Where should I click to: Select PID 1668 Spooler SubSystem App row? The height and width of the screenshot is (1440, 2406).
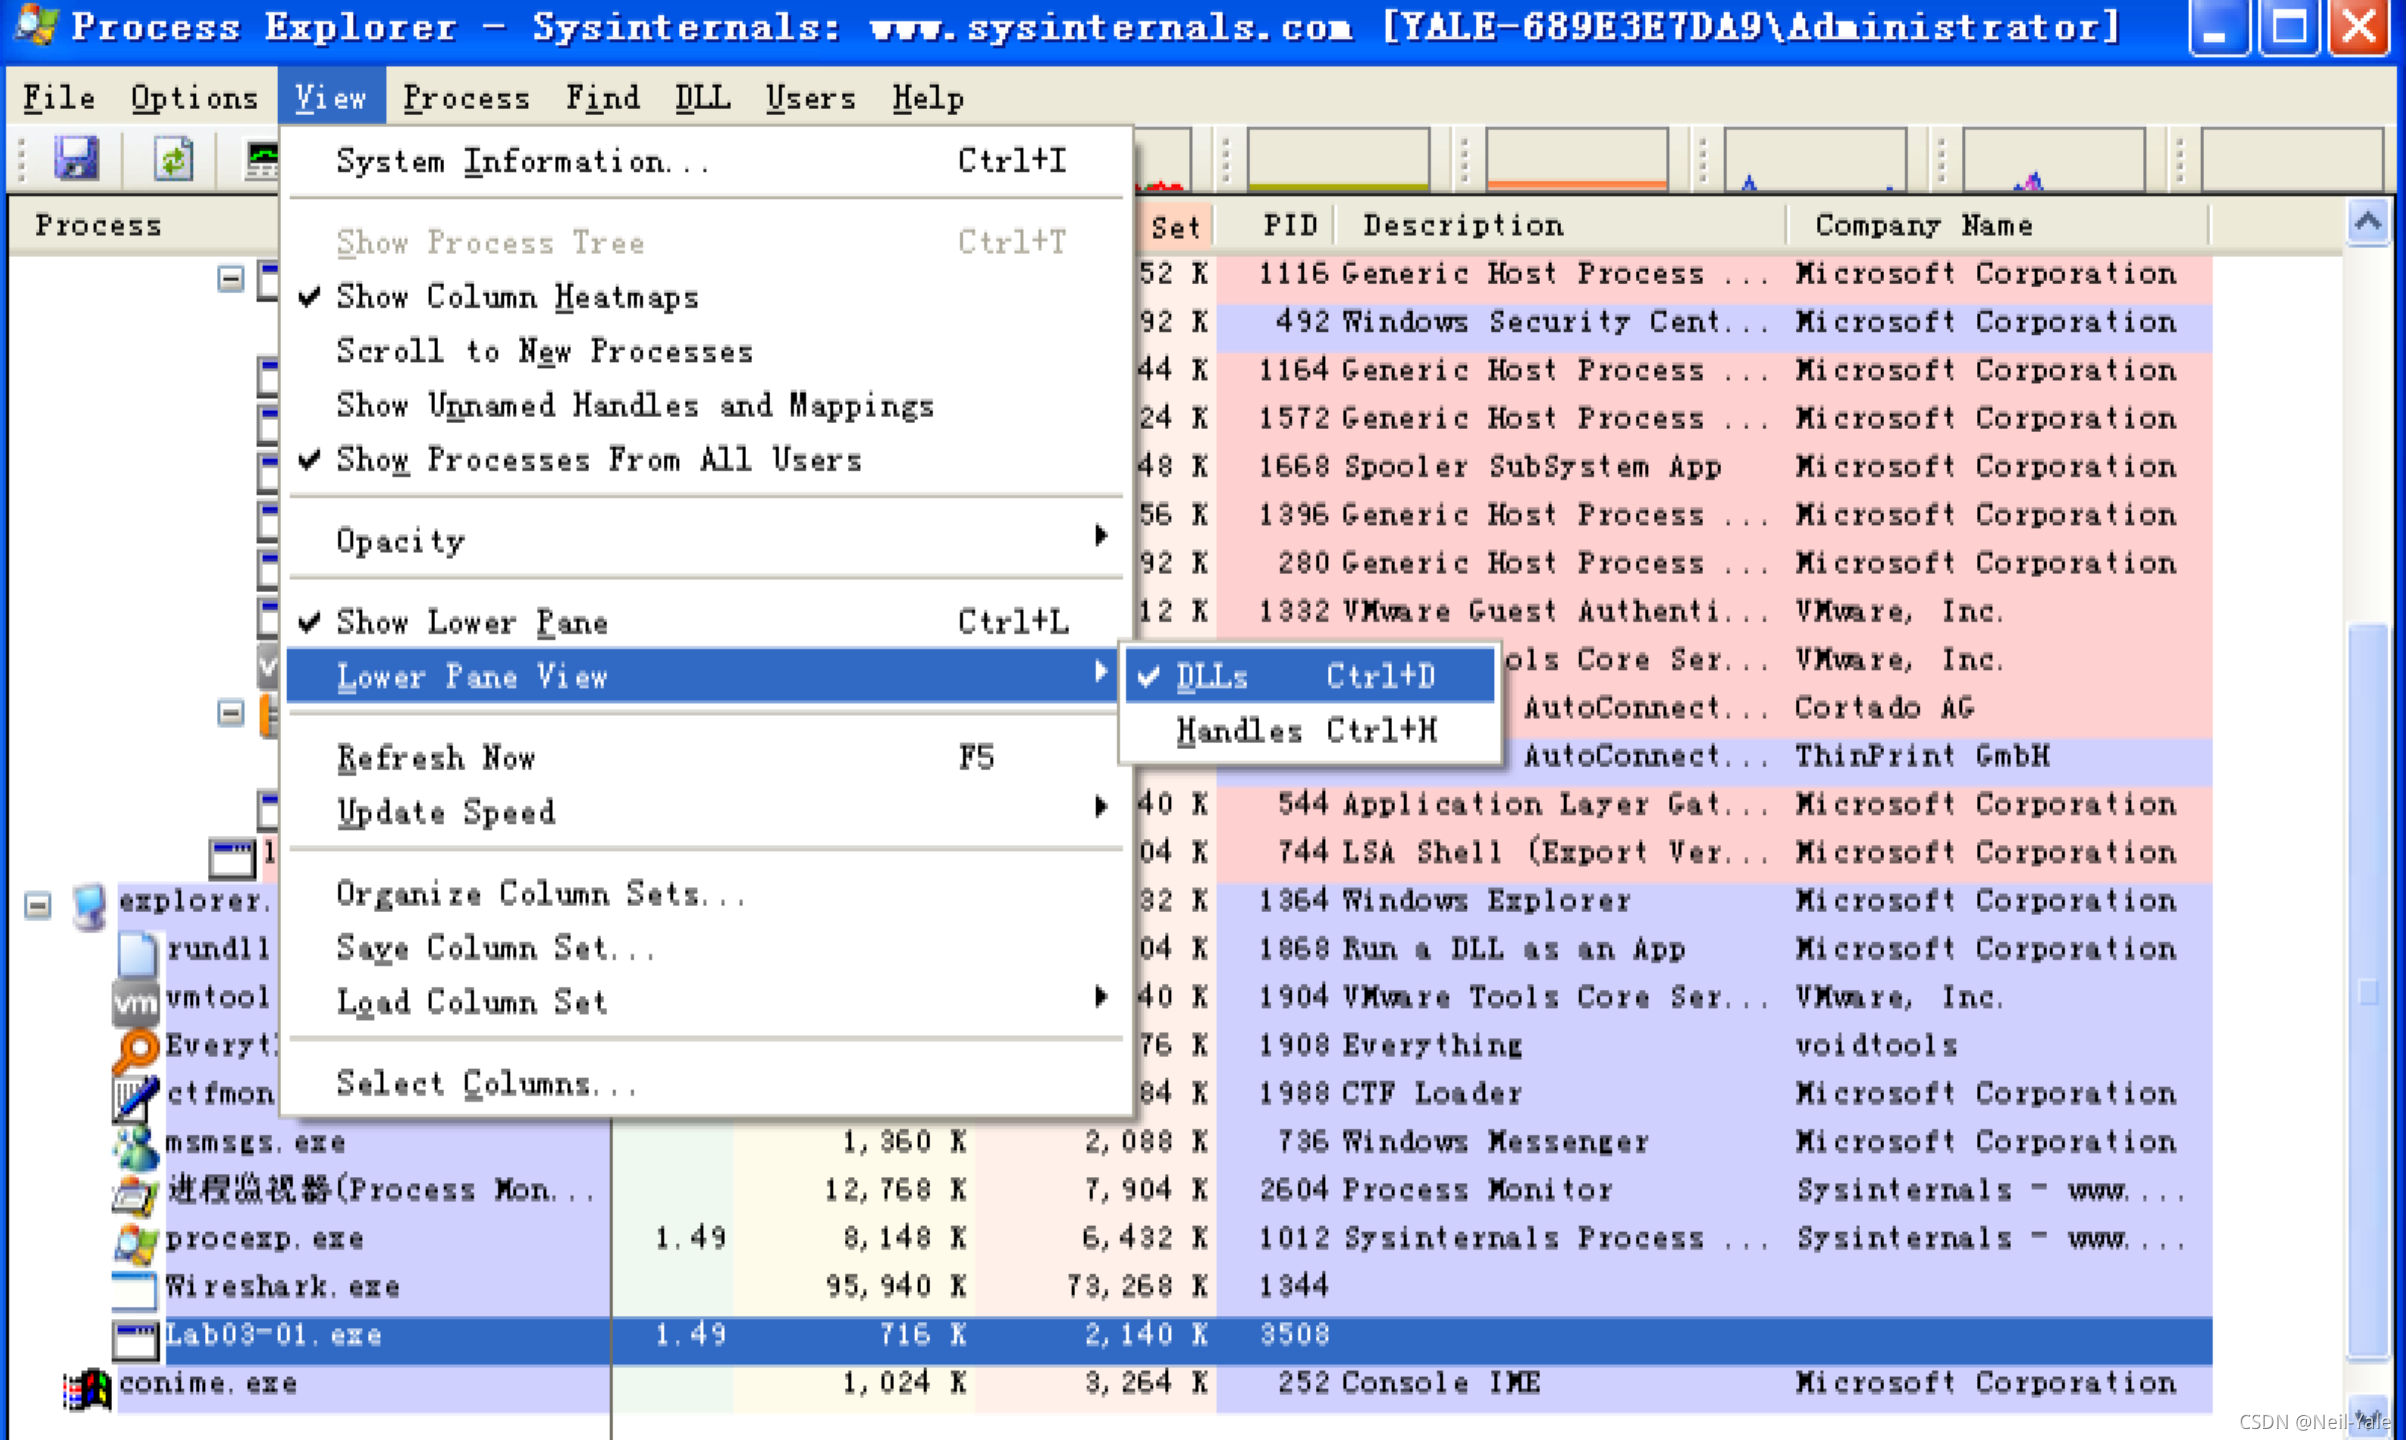[x=1673, y=466]
